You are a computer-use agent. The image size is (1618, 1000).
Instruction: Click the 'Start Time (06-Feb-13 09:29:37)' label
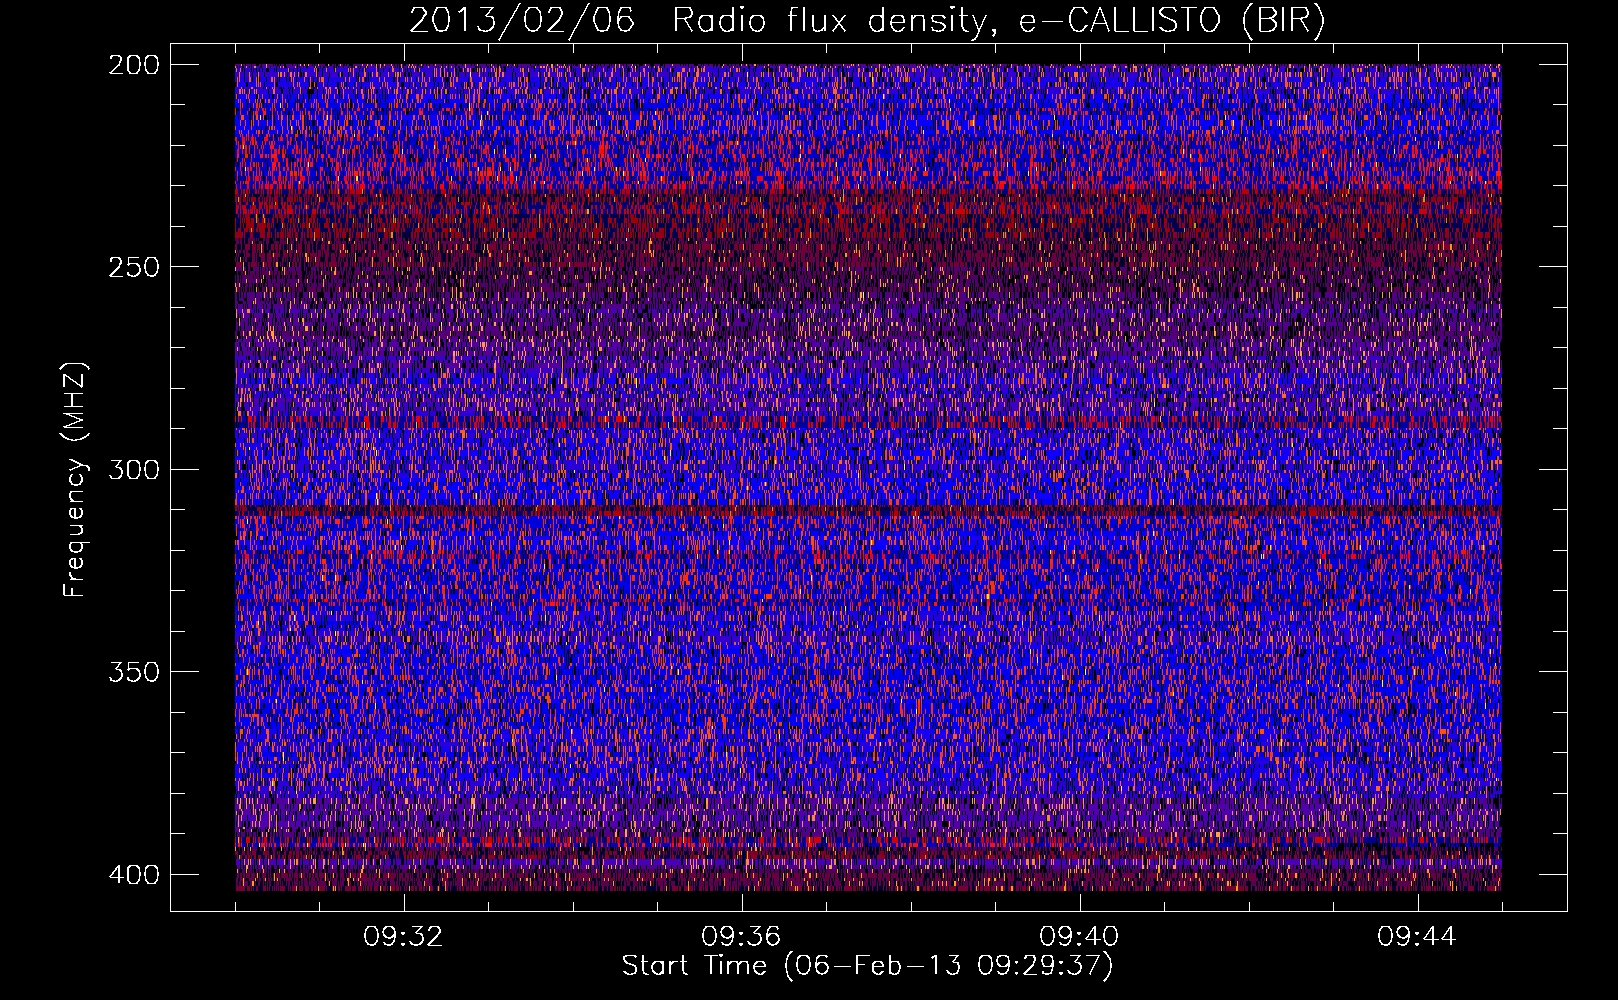point(867,966)
